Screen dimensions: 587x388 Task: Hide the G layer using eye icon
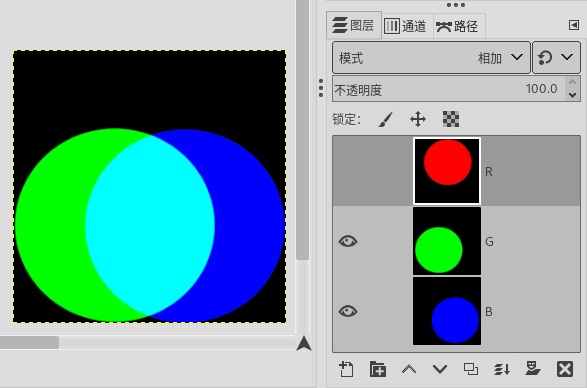348,241
